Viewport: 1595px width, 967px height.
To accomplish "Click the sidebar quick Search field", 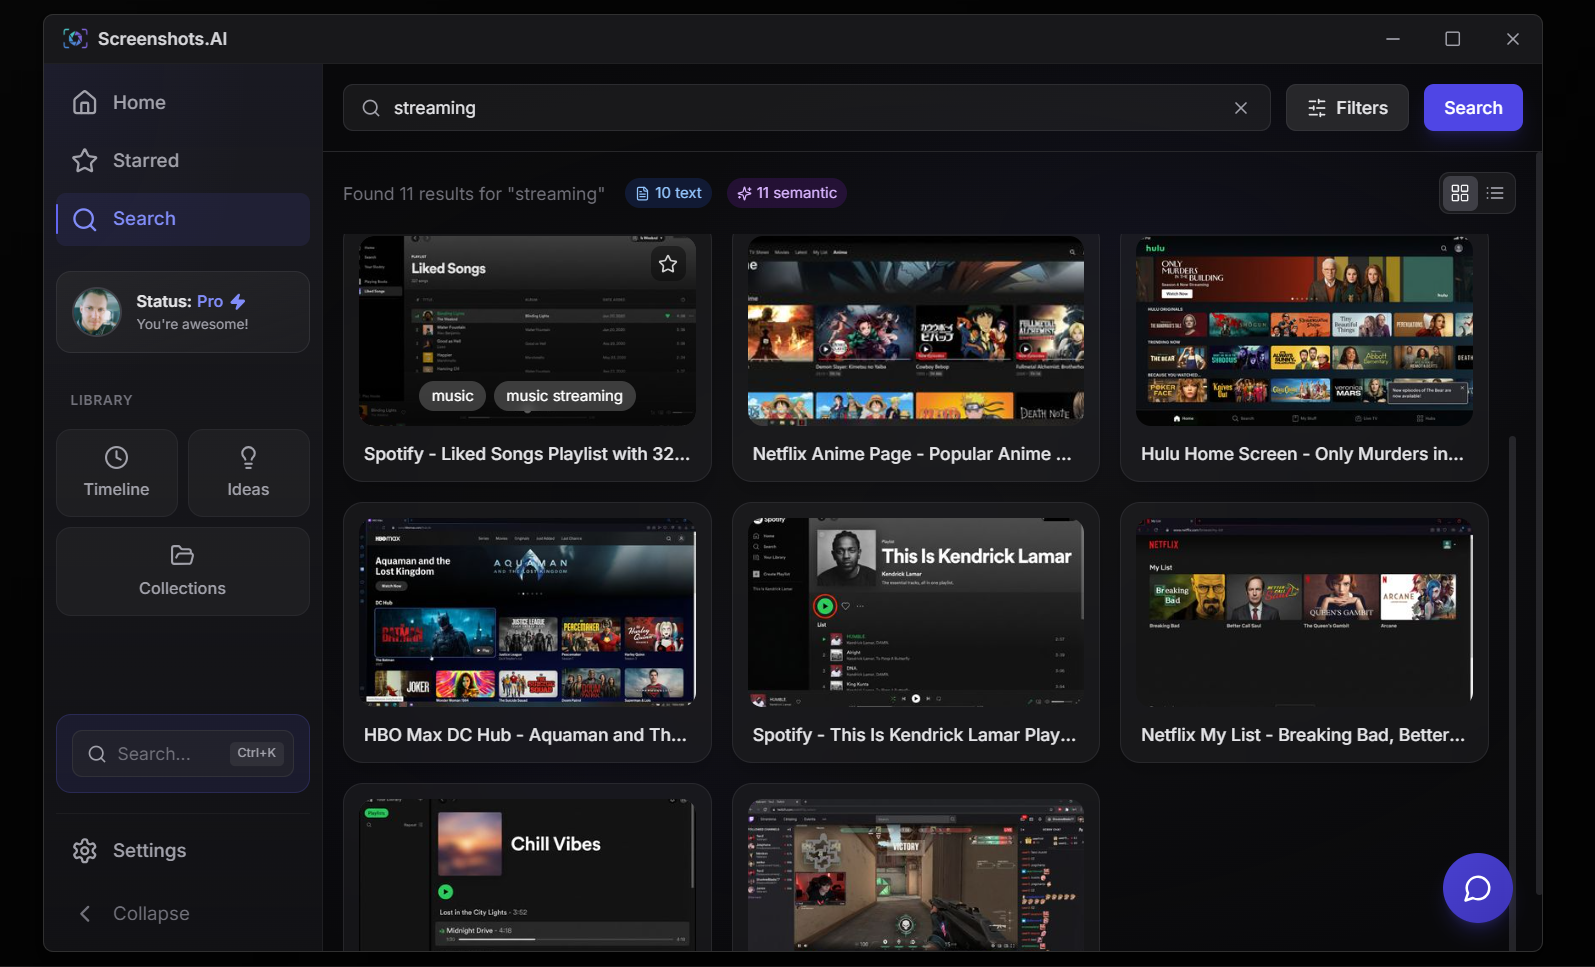I will coord(183,754).
